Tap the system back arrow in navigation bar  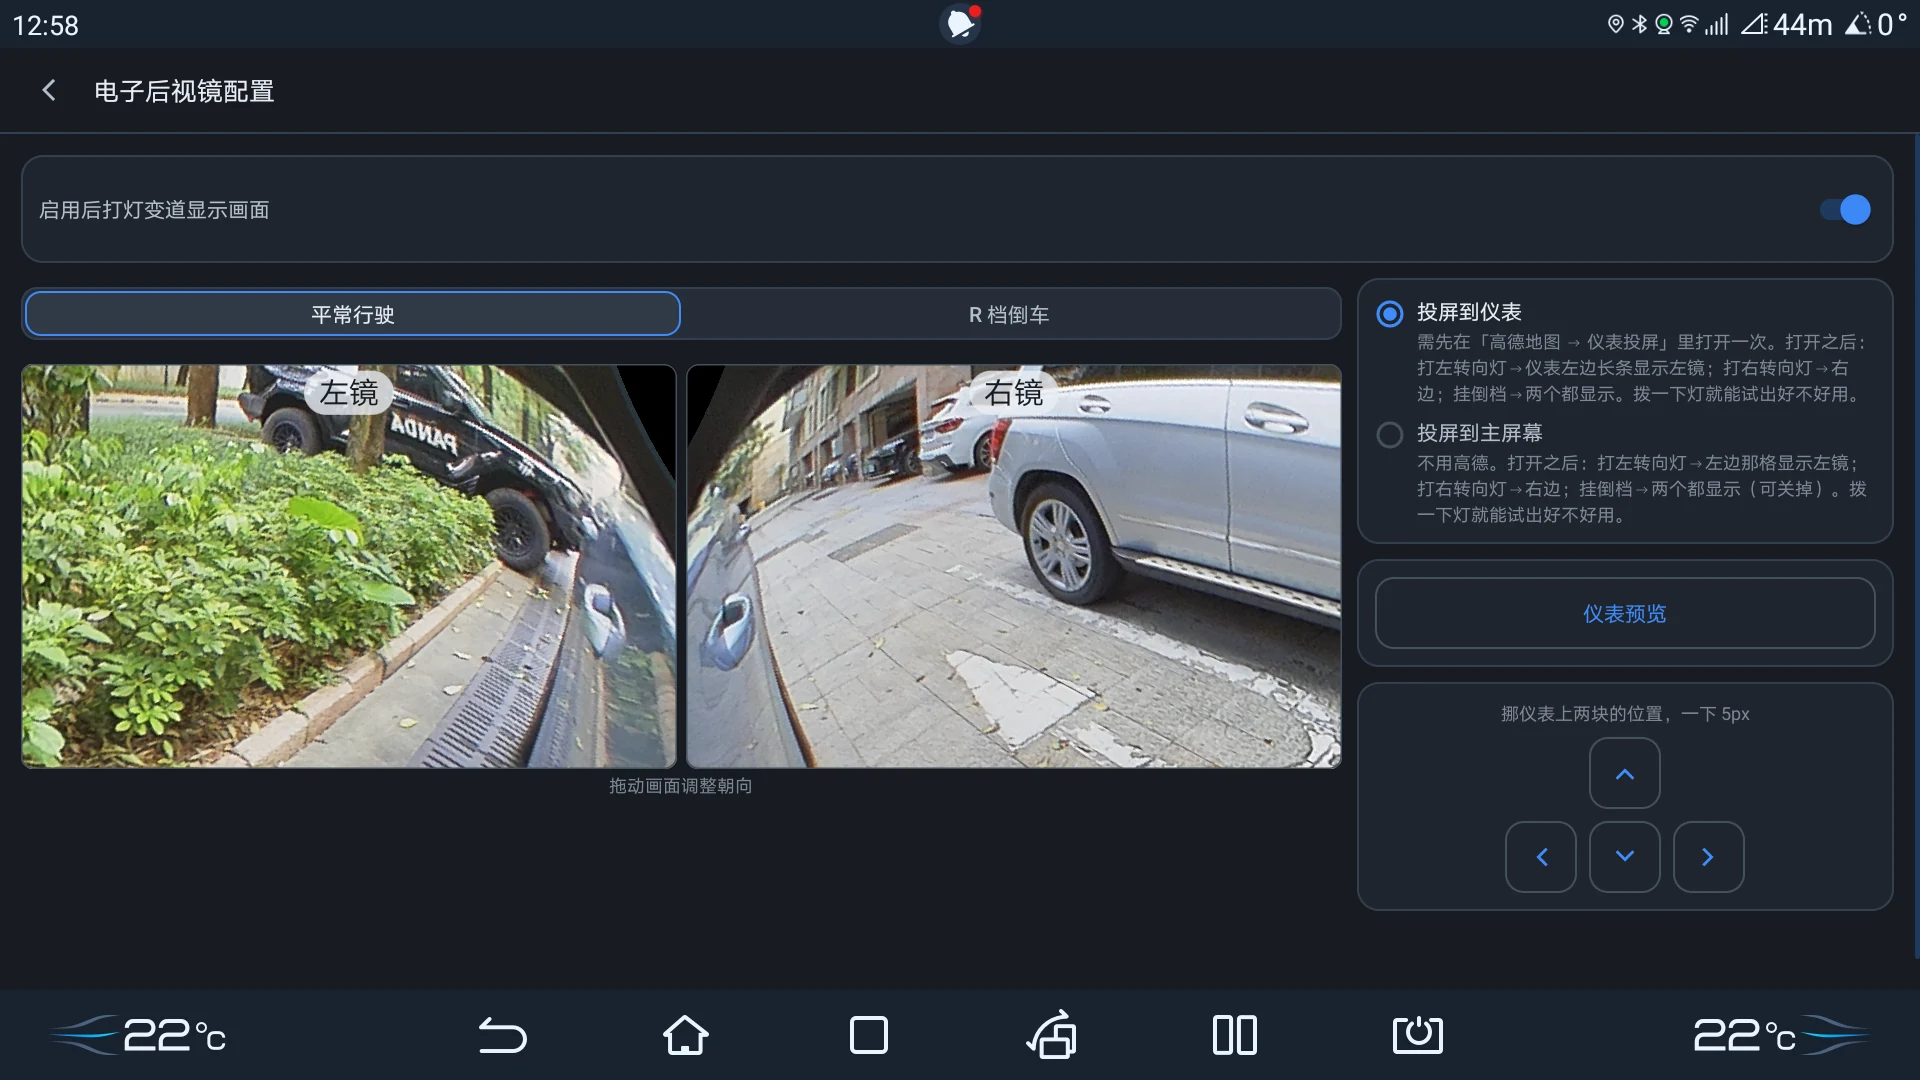[x=502, y=1035]
